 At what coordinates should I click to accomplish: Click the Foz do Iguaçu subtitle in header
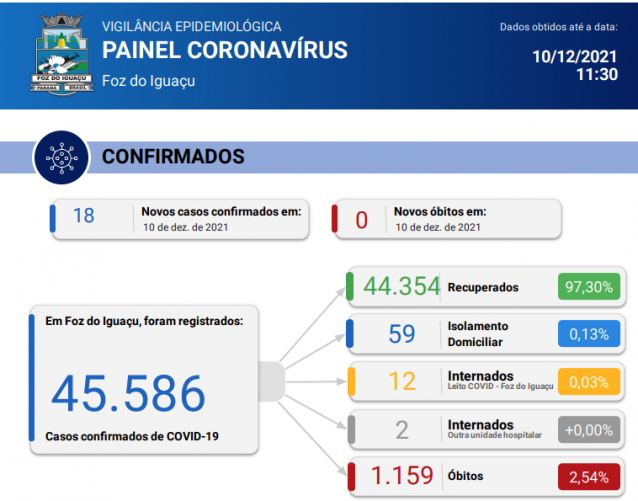tap(149, 81)
